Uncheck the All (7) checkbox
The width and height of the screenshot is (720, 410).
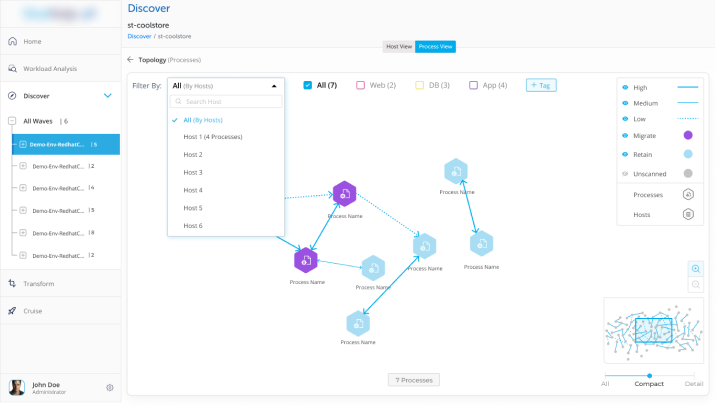(x=308, y=86)
